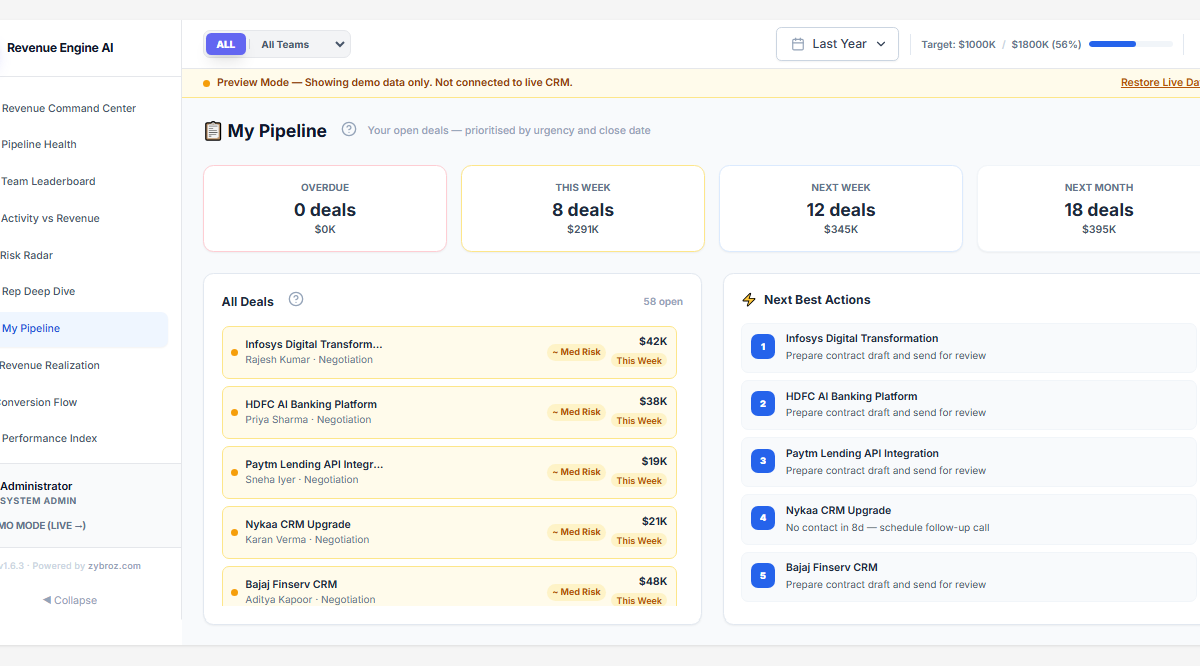This screenshot has width=1200, height=666.
Task: Open the Next Month 18 deals card
Action: point(1089,208)
